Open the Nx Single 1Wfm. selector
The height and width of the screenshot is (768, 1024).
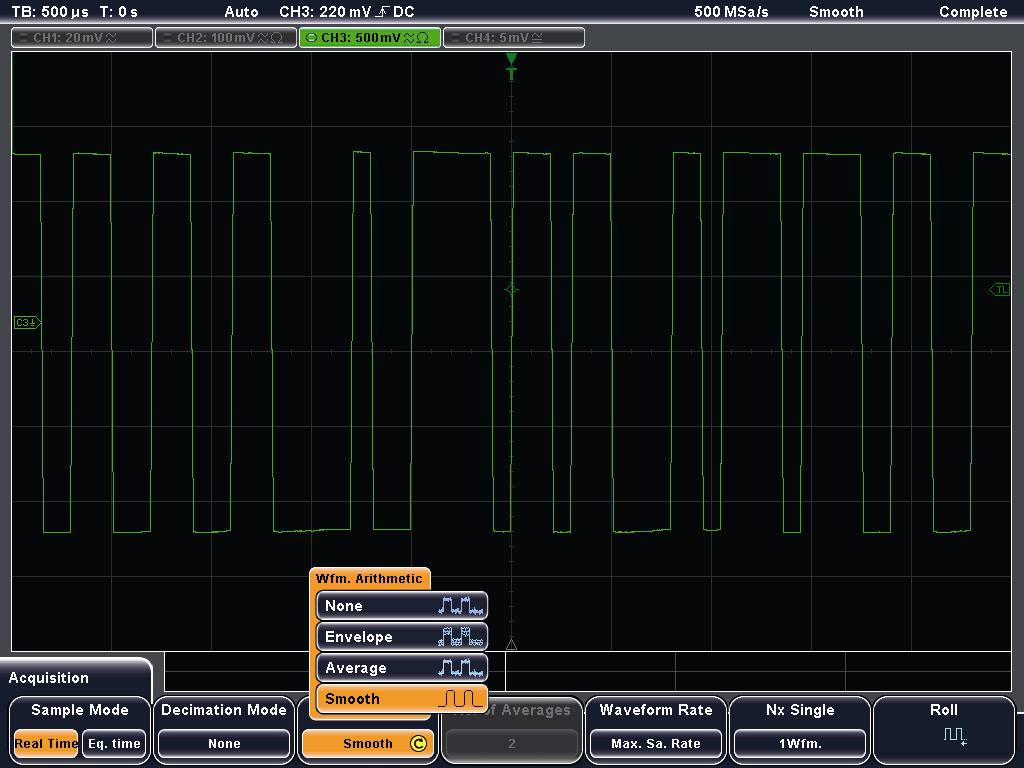click(799, 743)
